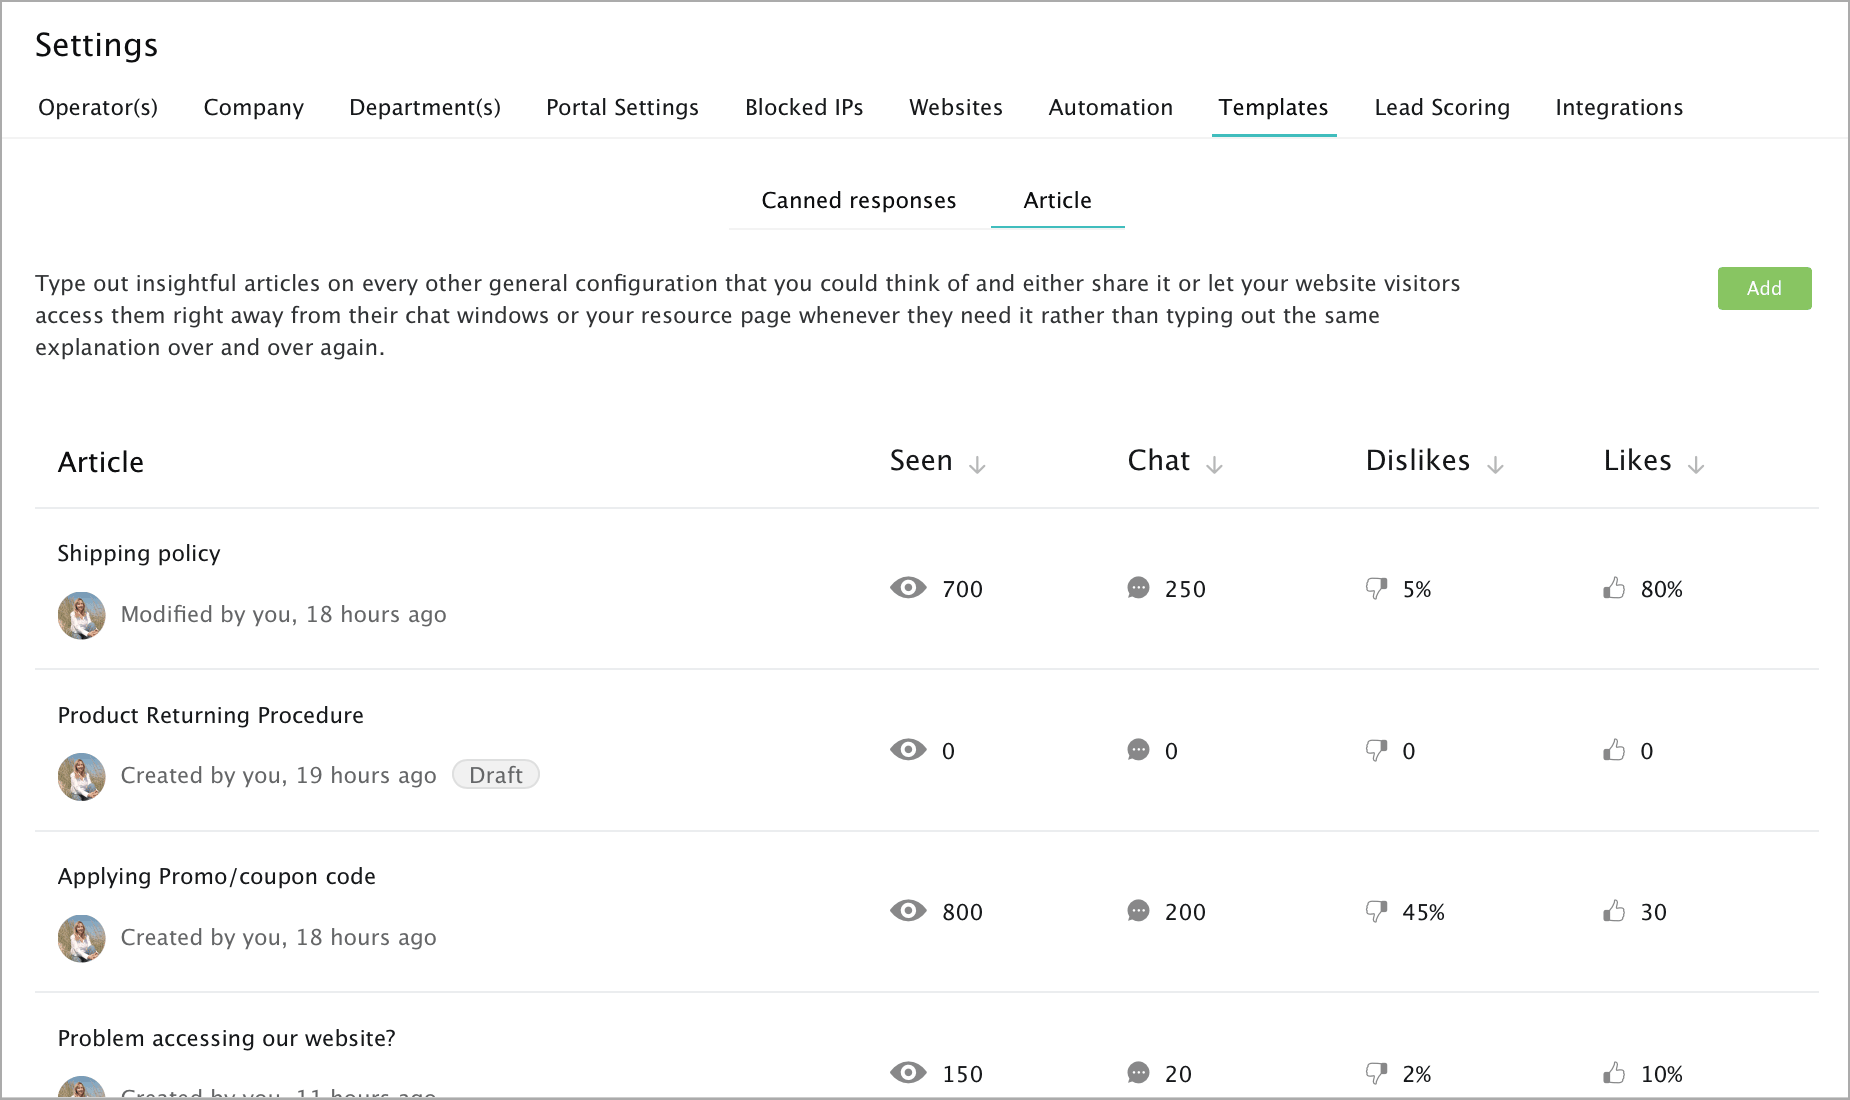Click 'Modified by you, 18 hours ago' text
The height and width of the screenshot is (1100, 1850).
(284, 614)
